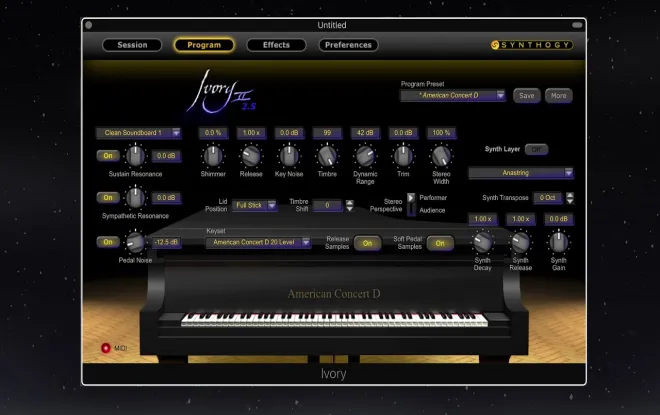
Task: Select the Program tab
Action: tap(204, 45)
